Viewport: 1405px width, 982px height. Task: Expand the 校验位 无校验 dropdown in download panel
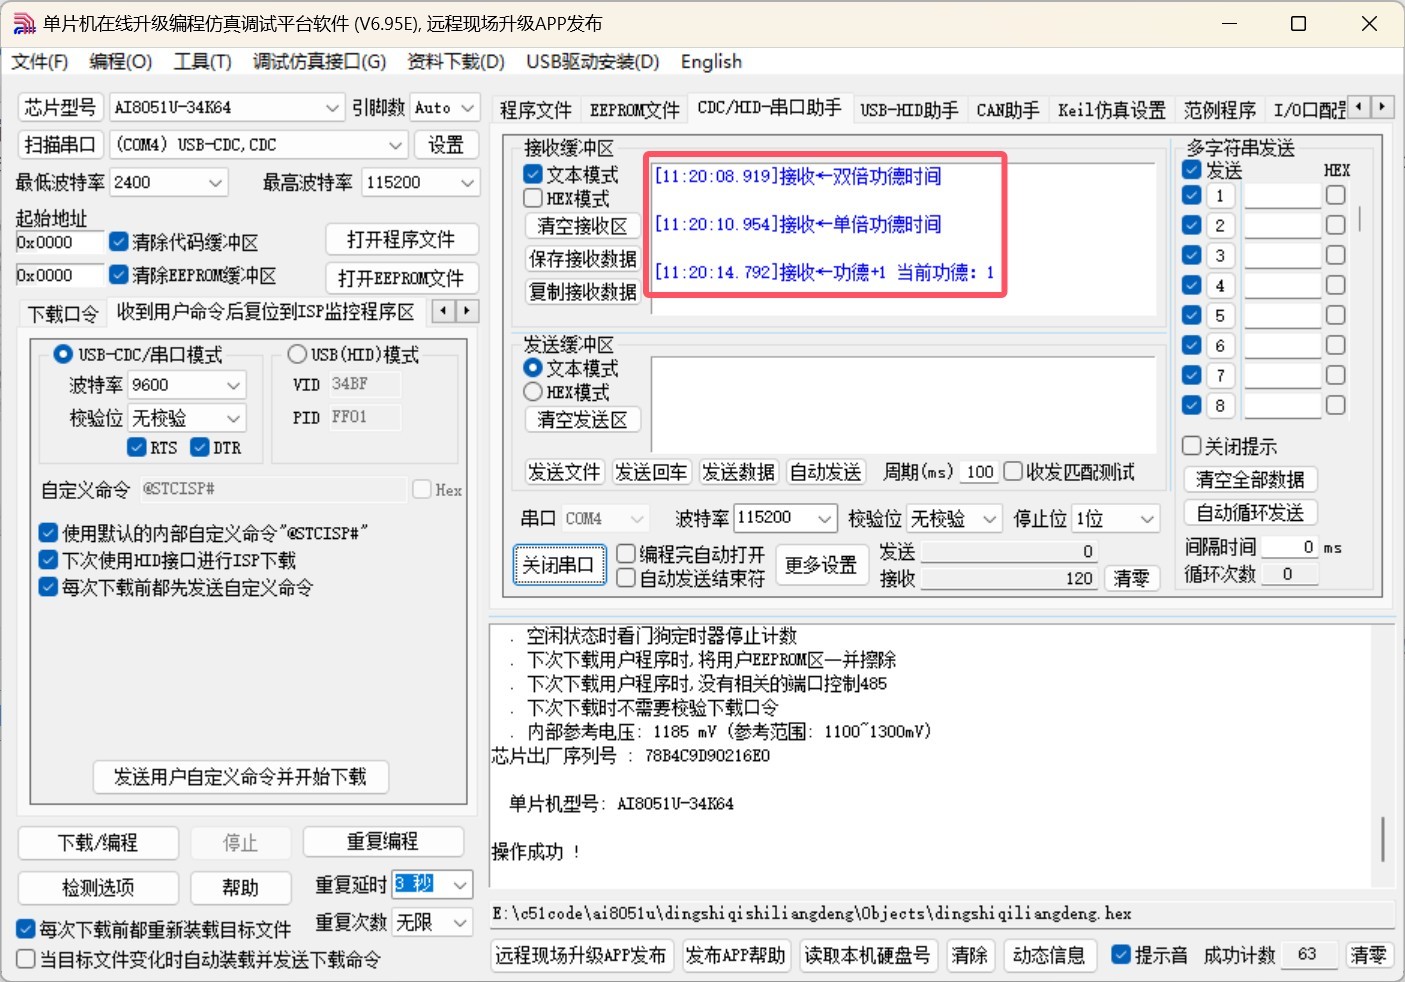[233, 418]
